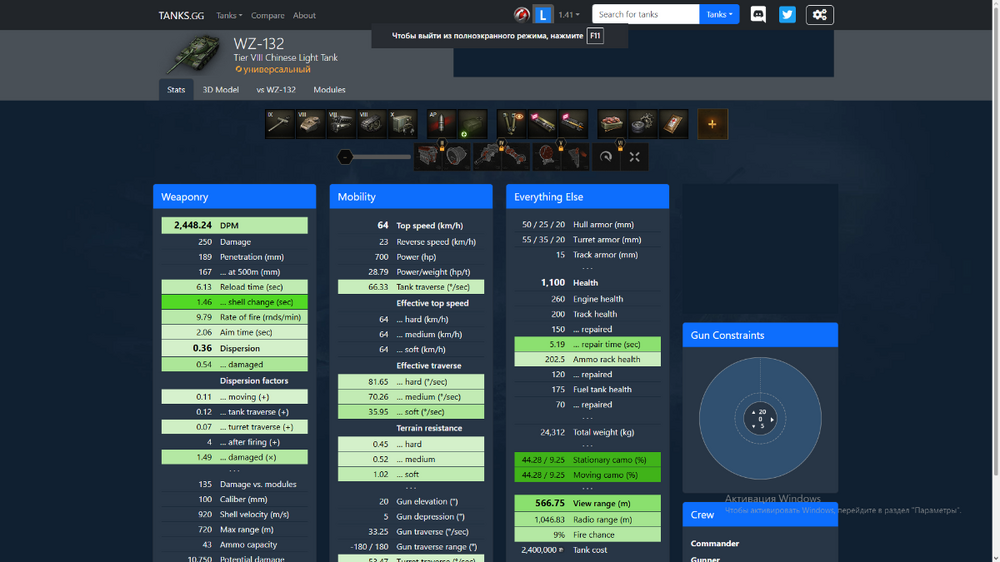1000x562 pixels.
Task: Select the gears repair consumable icon
Action: [x=643, y=124]
